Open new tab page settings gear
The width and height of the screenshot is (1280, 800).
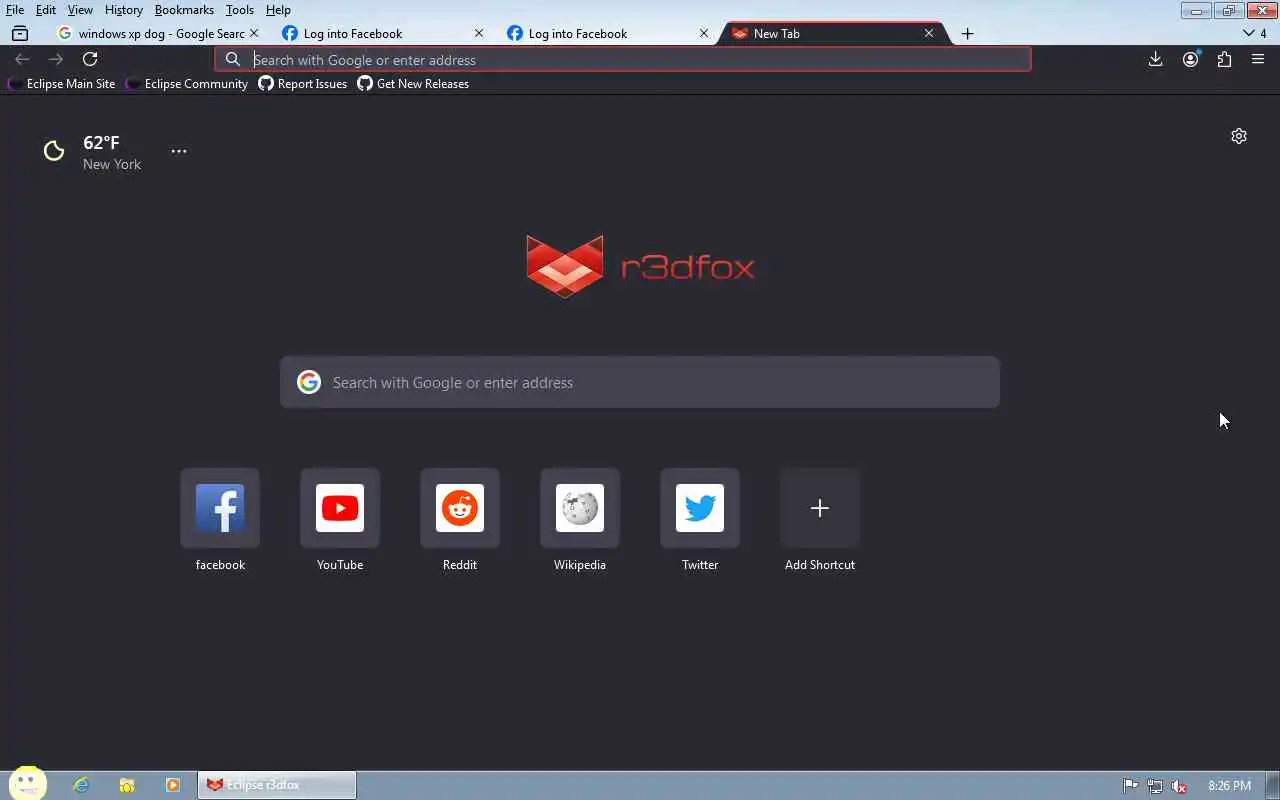pyautogui.click(x=1239, y=136)
